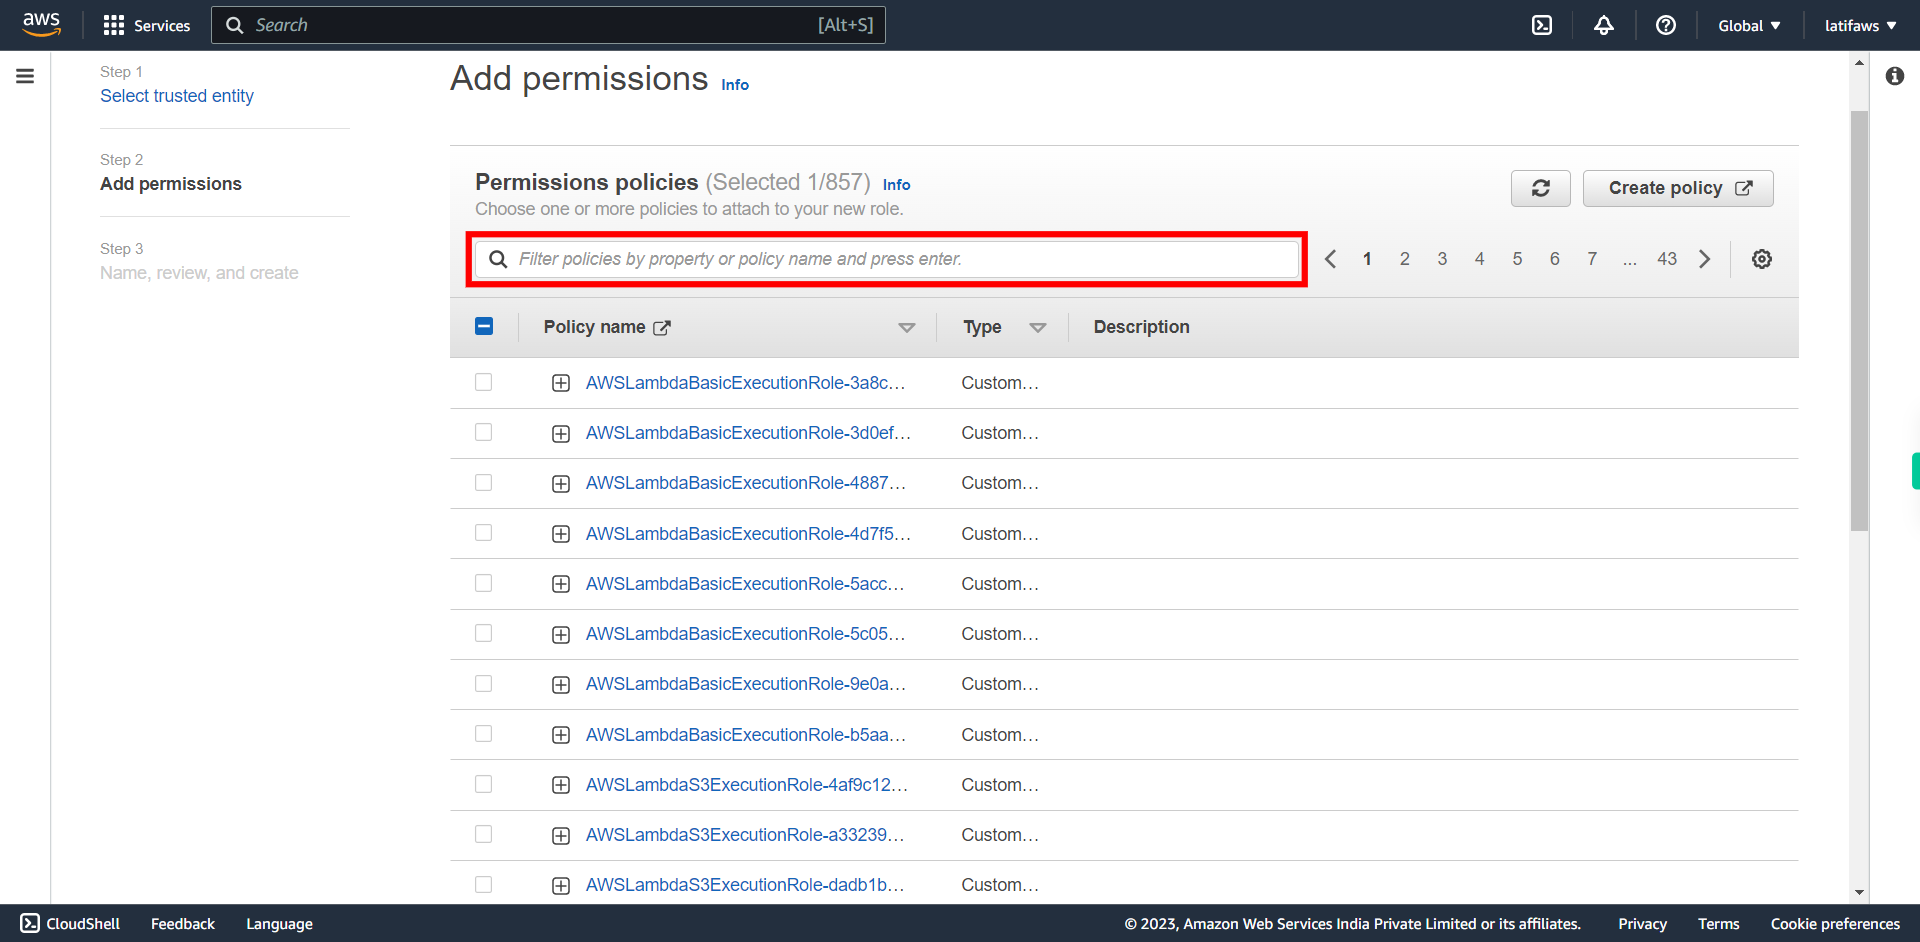Refresh the policies list
Viewport: 1920px width, 942px height.
pyautogui.click(x=1541, y=188)
